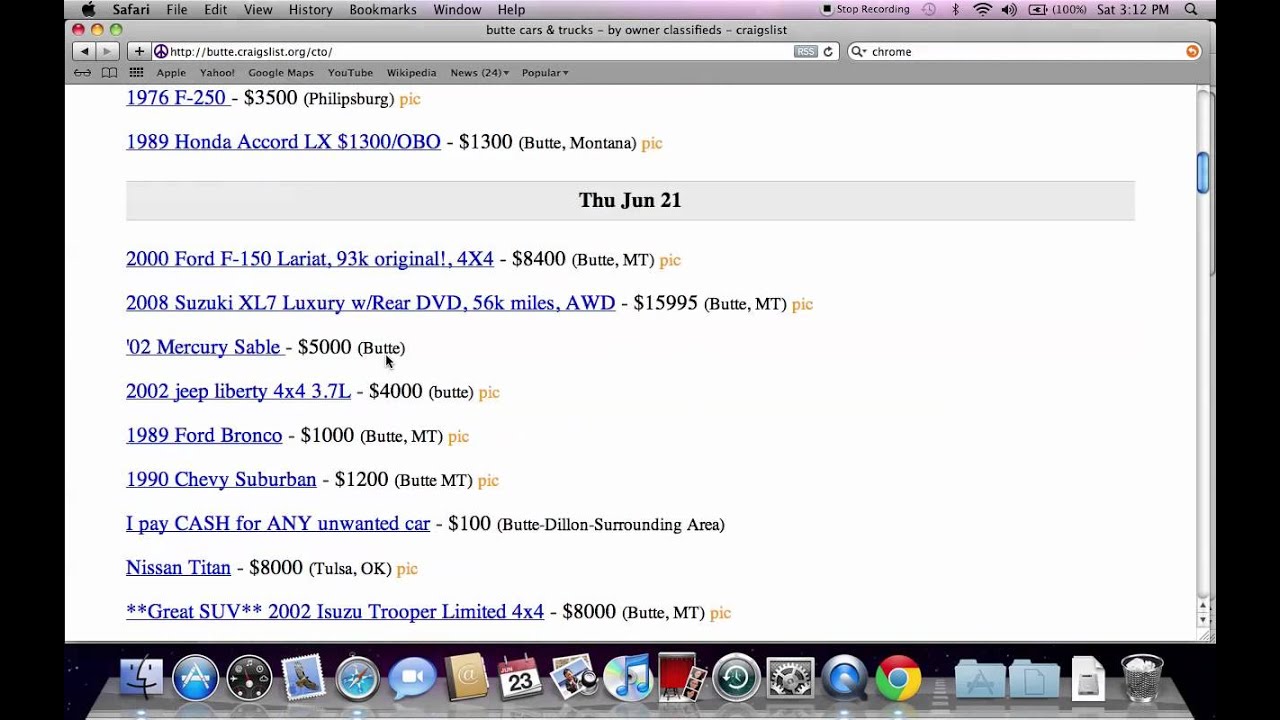Open the 1976 F-250 listing

pos(178,98)
